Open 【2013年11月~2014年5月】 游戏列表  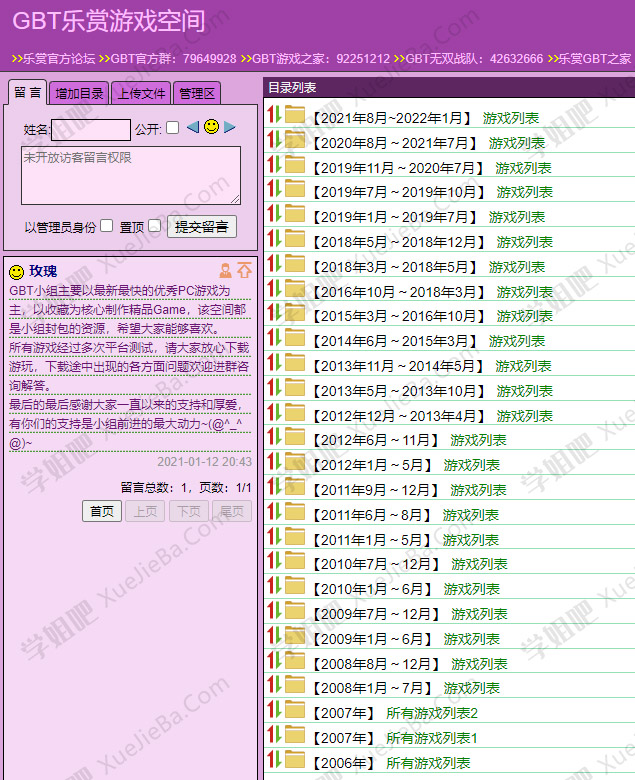[x=433, y=366]
